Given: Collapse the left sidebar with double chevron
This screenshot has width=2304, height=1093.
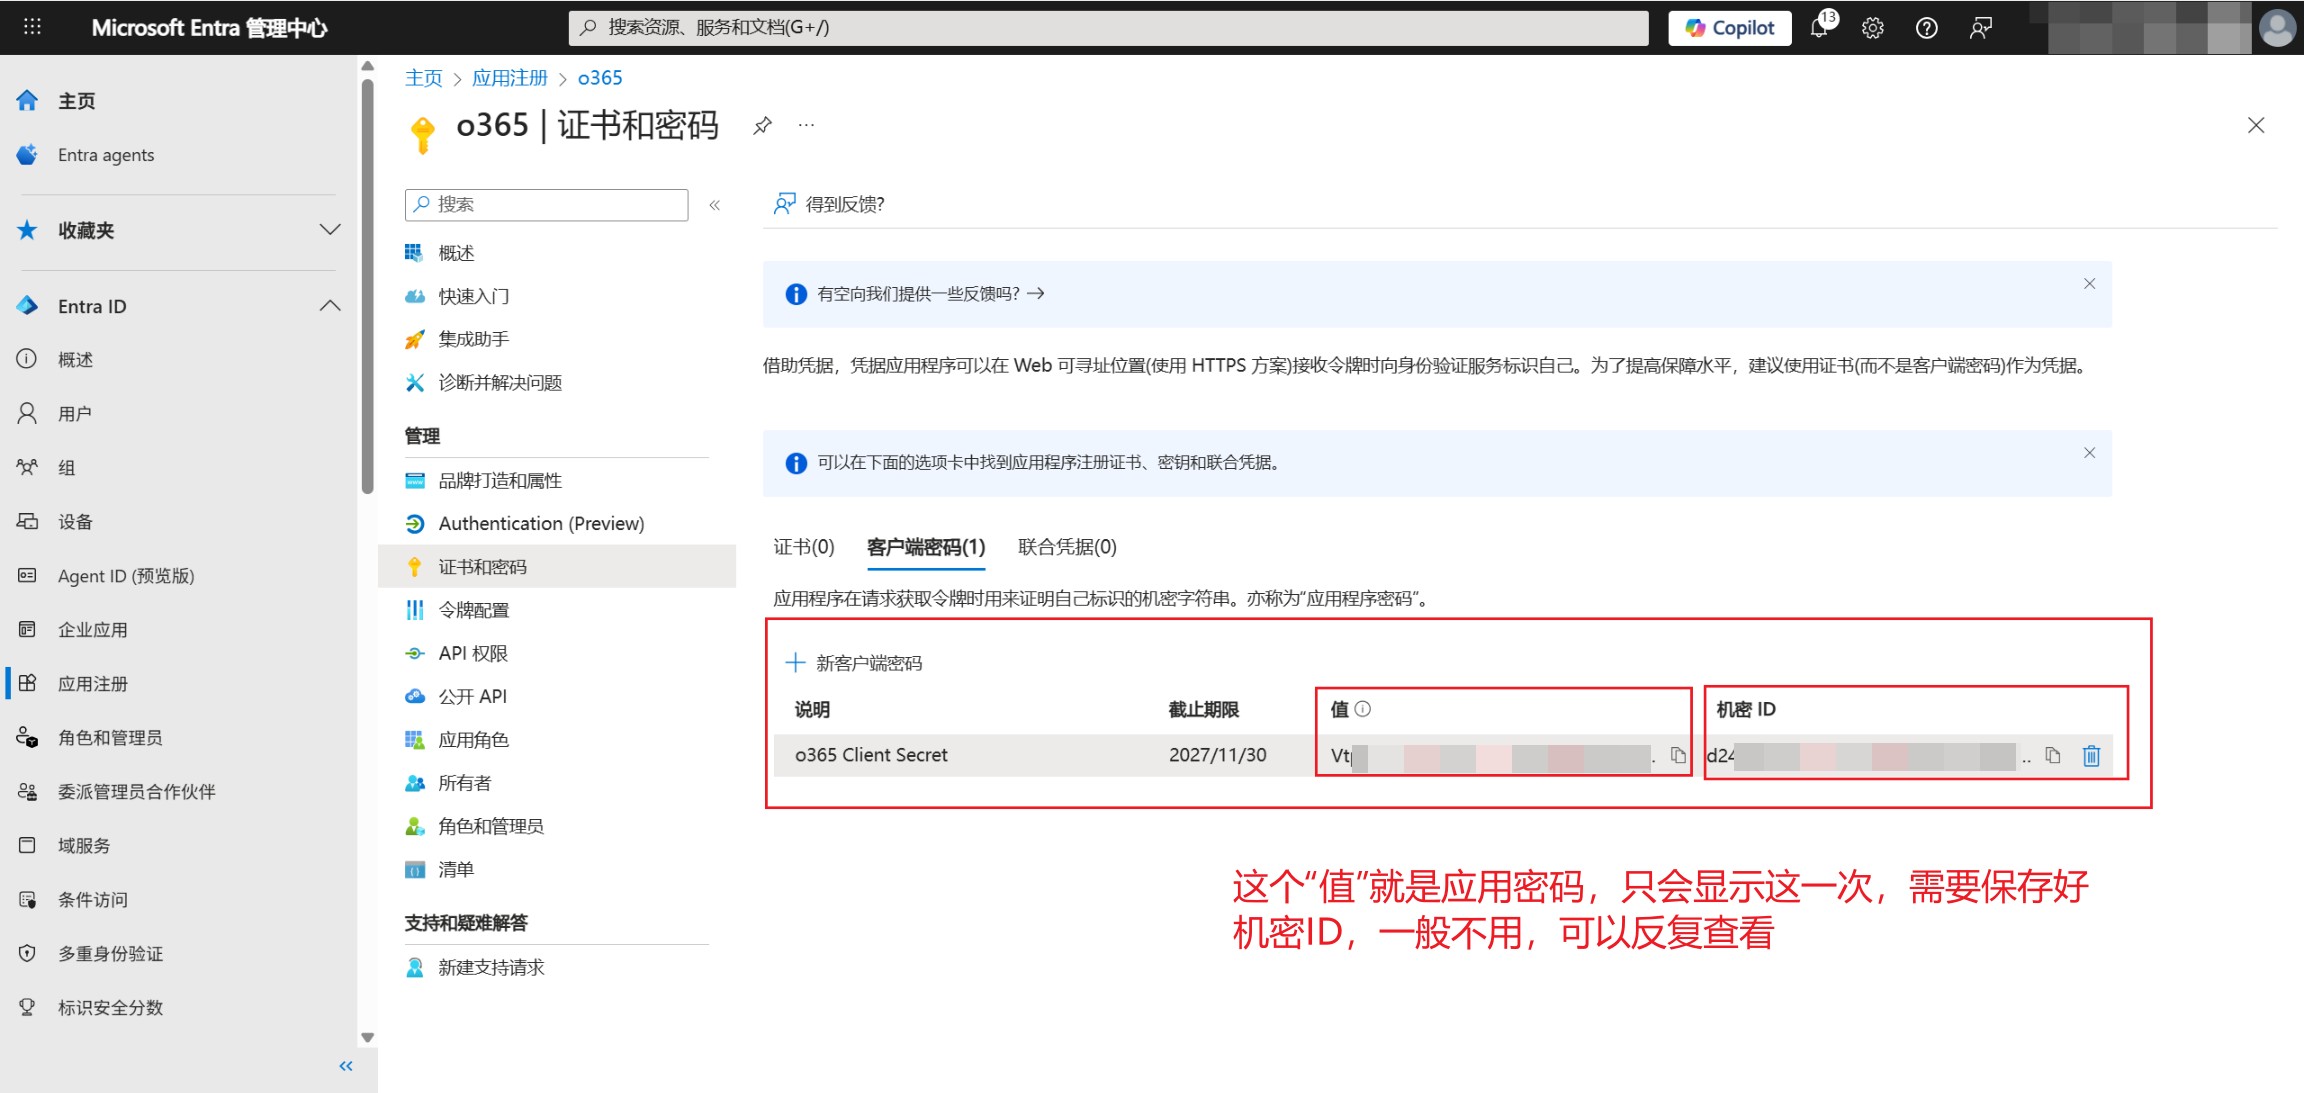Looking at the screenshot, I should click(x=346, y=1066).
